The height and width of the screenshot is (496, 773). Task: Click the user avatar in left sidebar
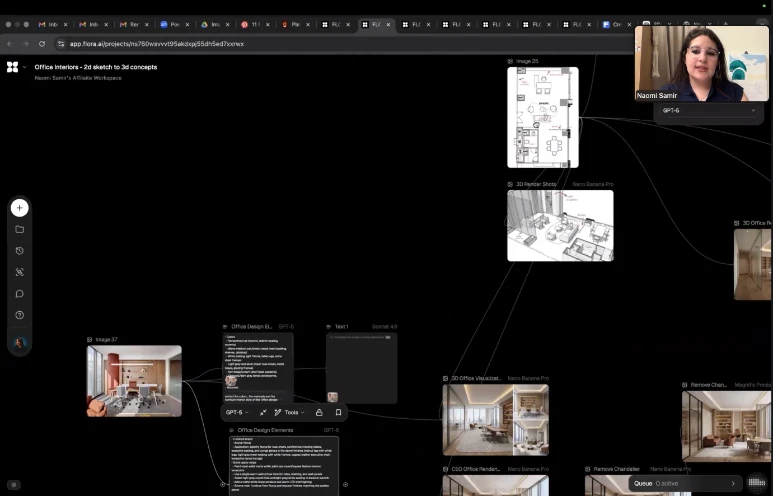[x=19, y=343]
